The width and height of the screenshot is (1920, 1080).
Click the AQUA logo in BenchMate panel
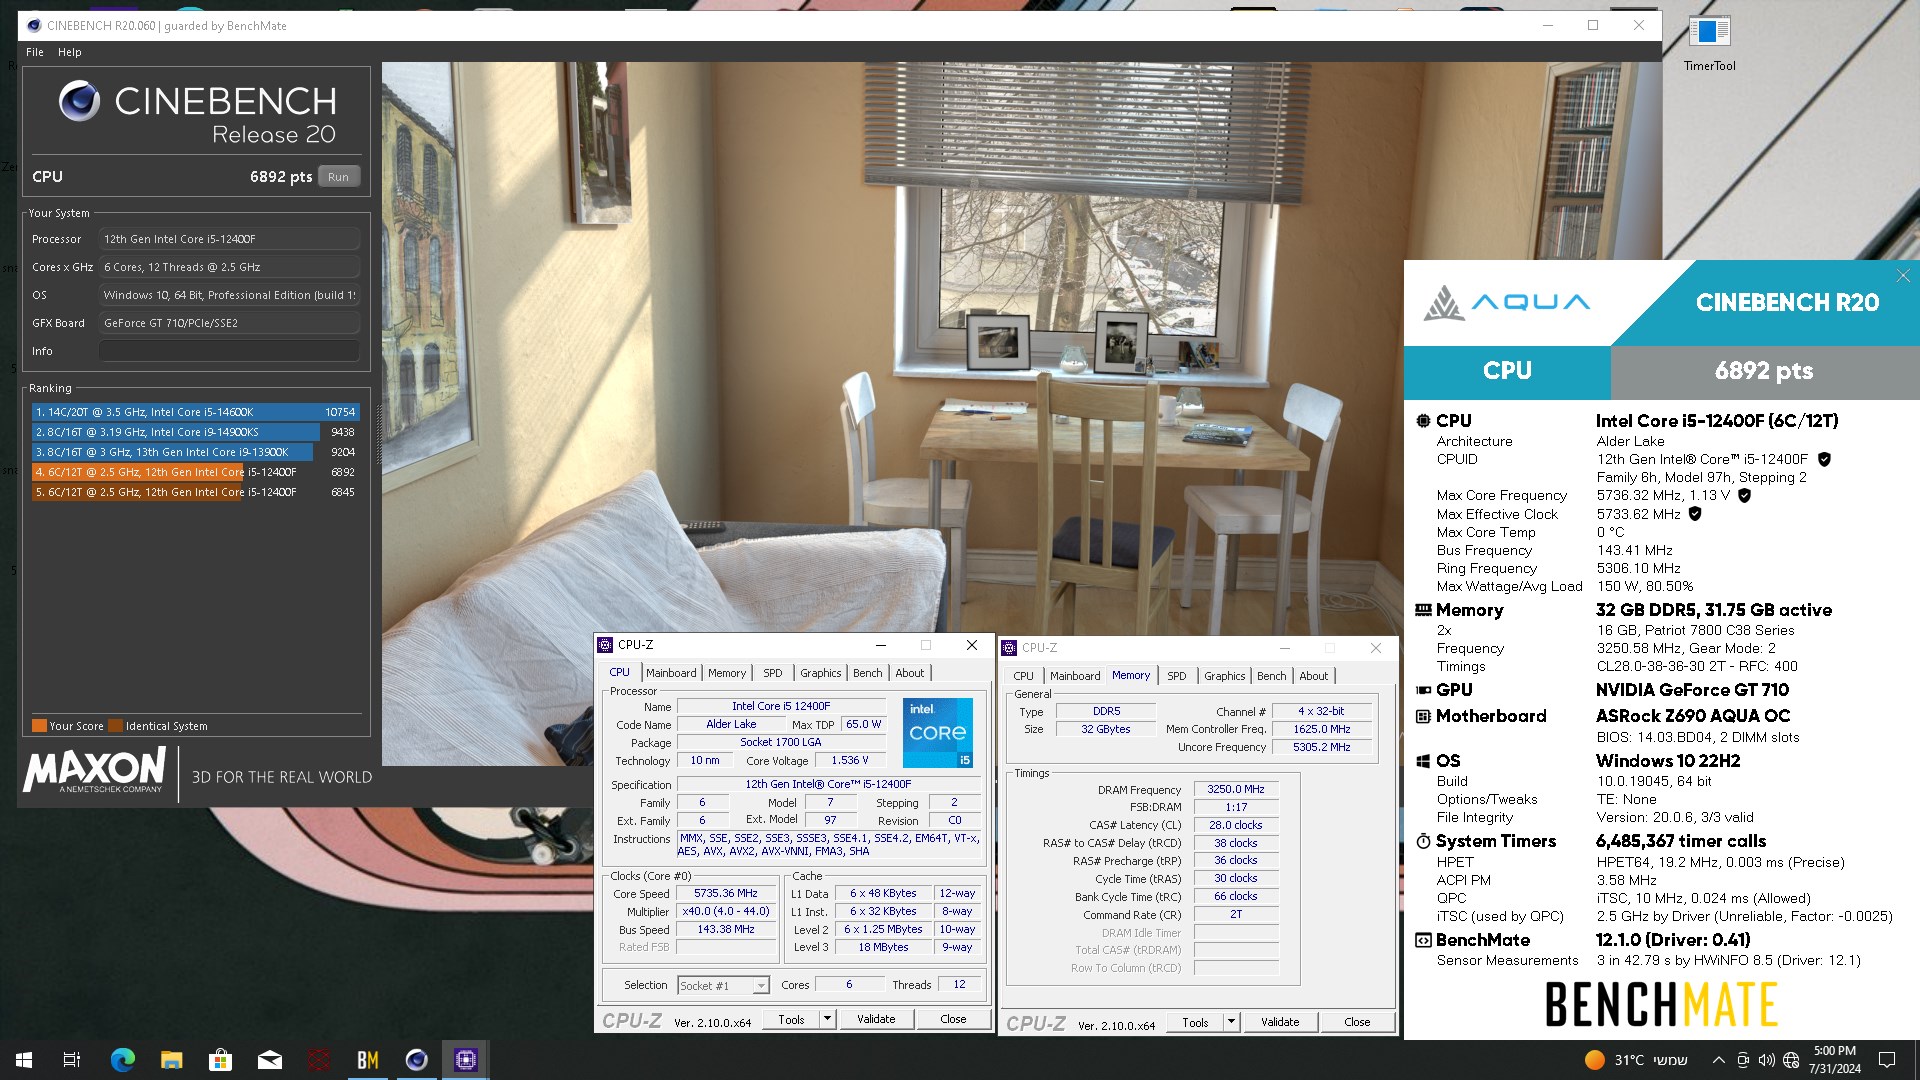(x=1506, y=302)
